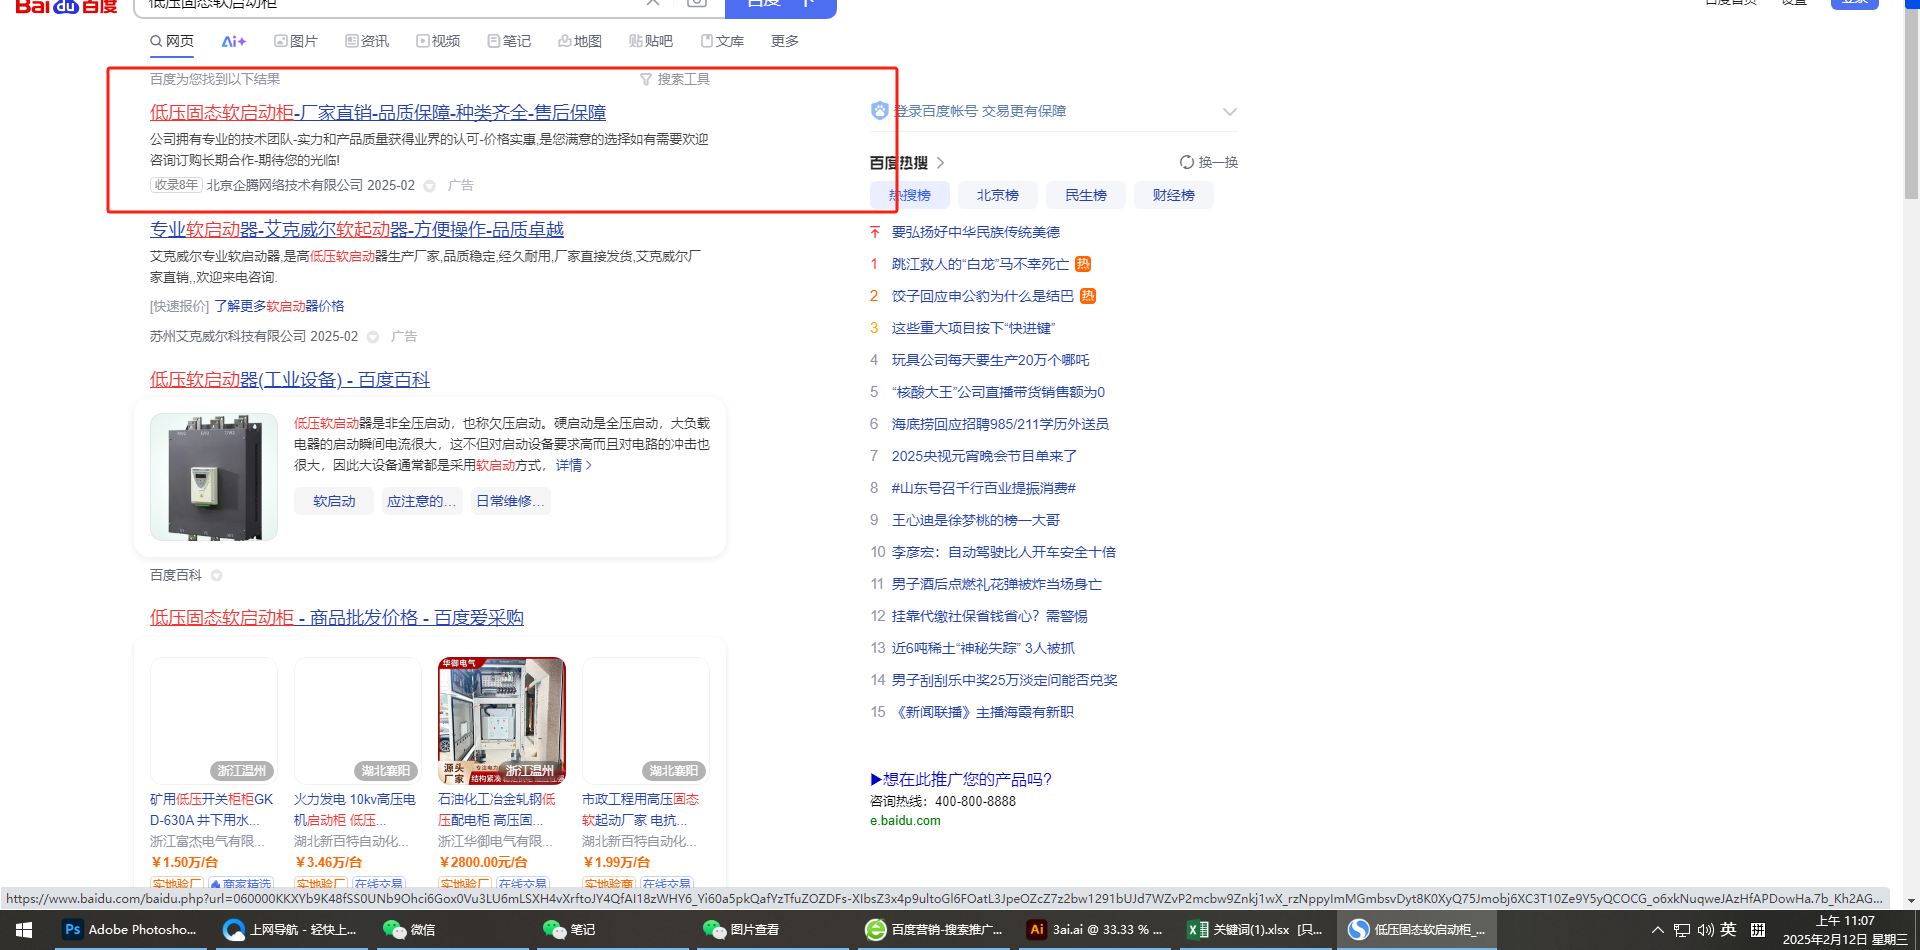Open hot search 《新闻联播》主播海霞有新职

[x=983, y=712]
